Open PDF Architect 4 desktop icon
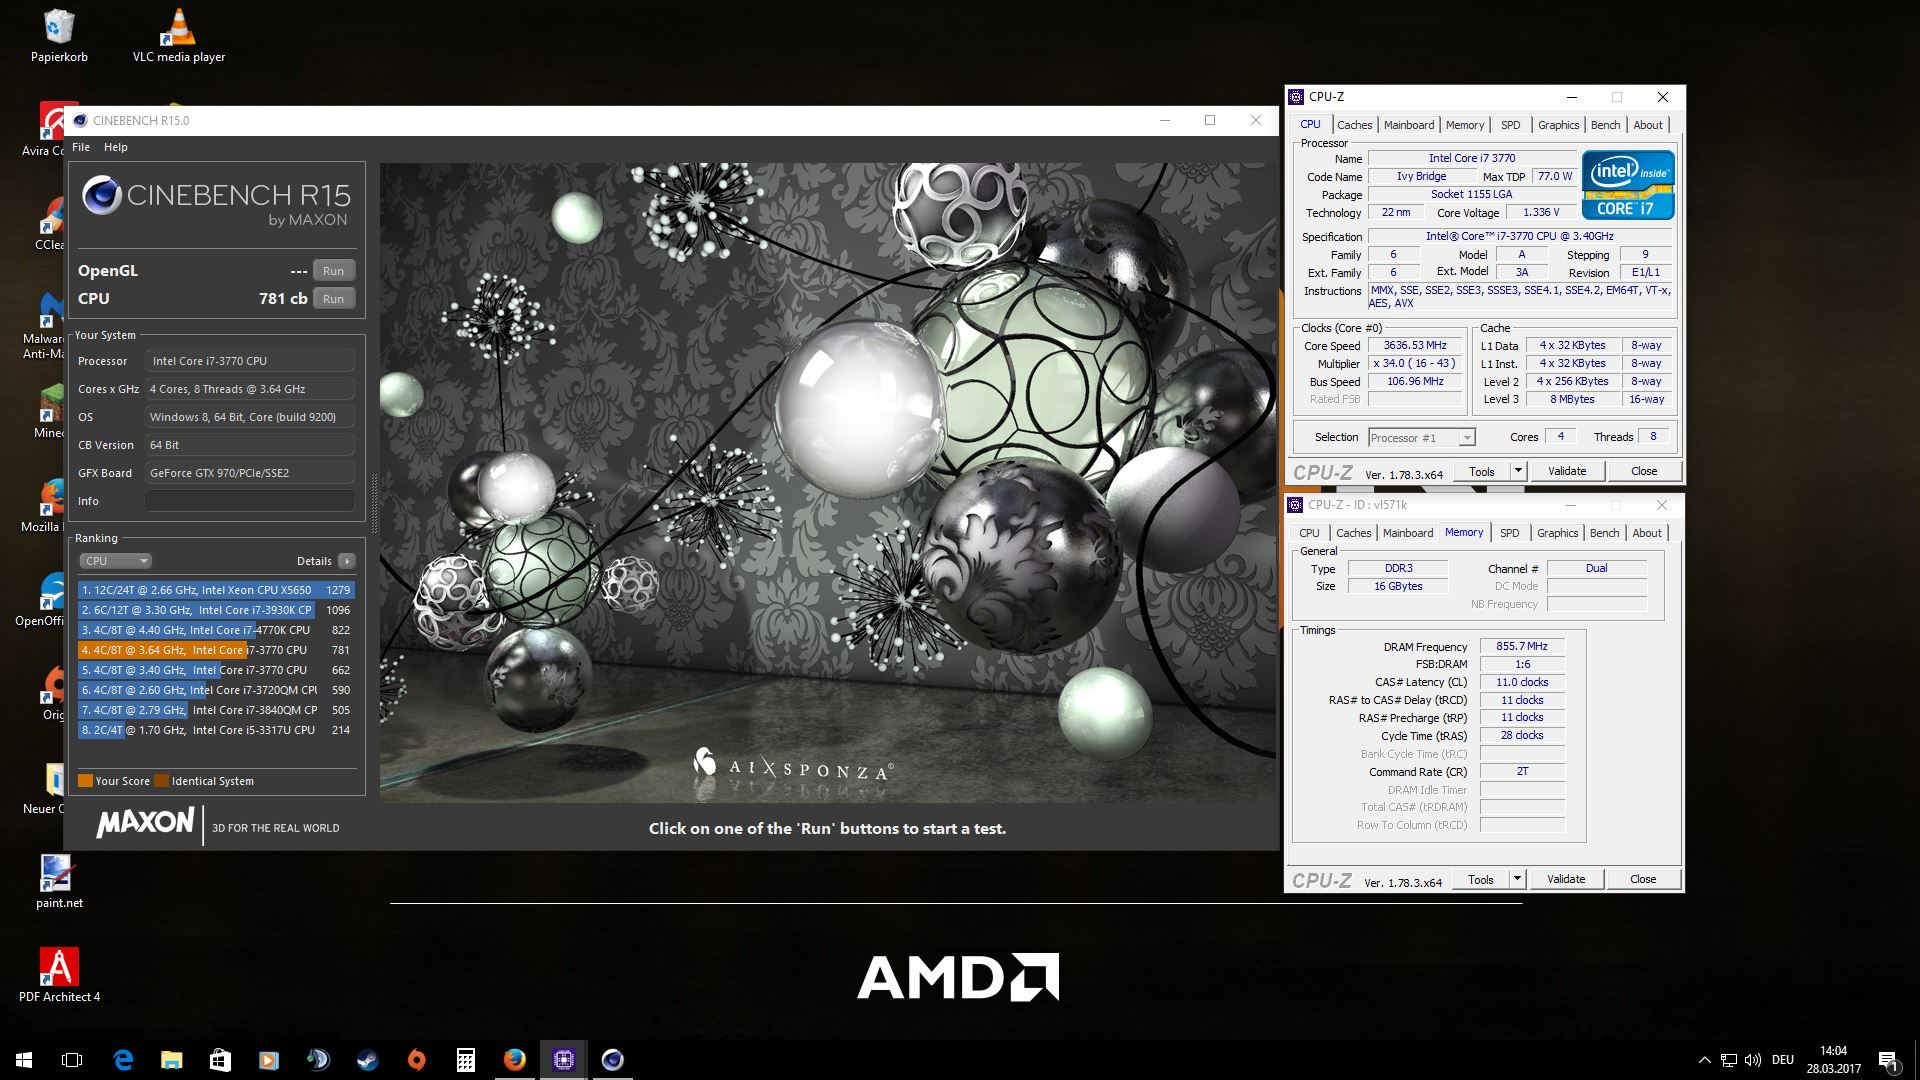This screenshot has width=1920, height=1080. click(59, 975)
